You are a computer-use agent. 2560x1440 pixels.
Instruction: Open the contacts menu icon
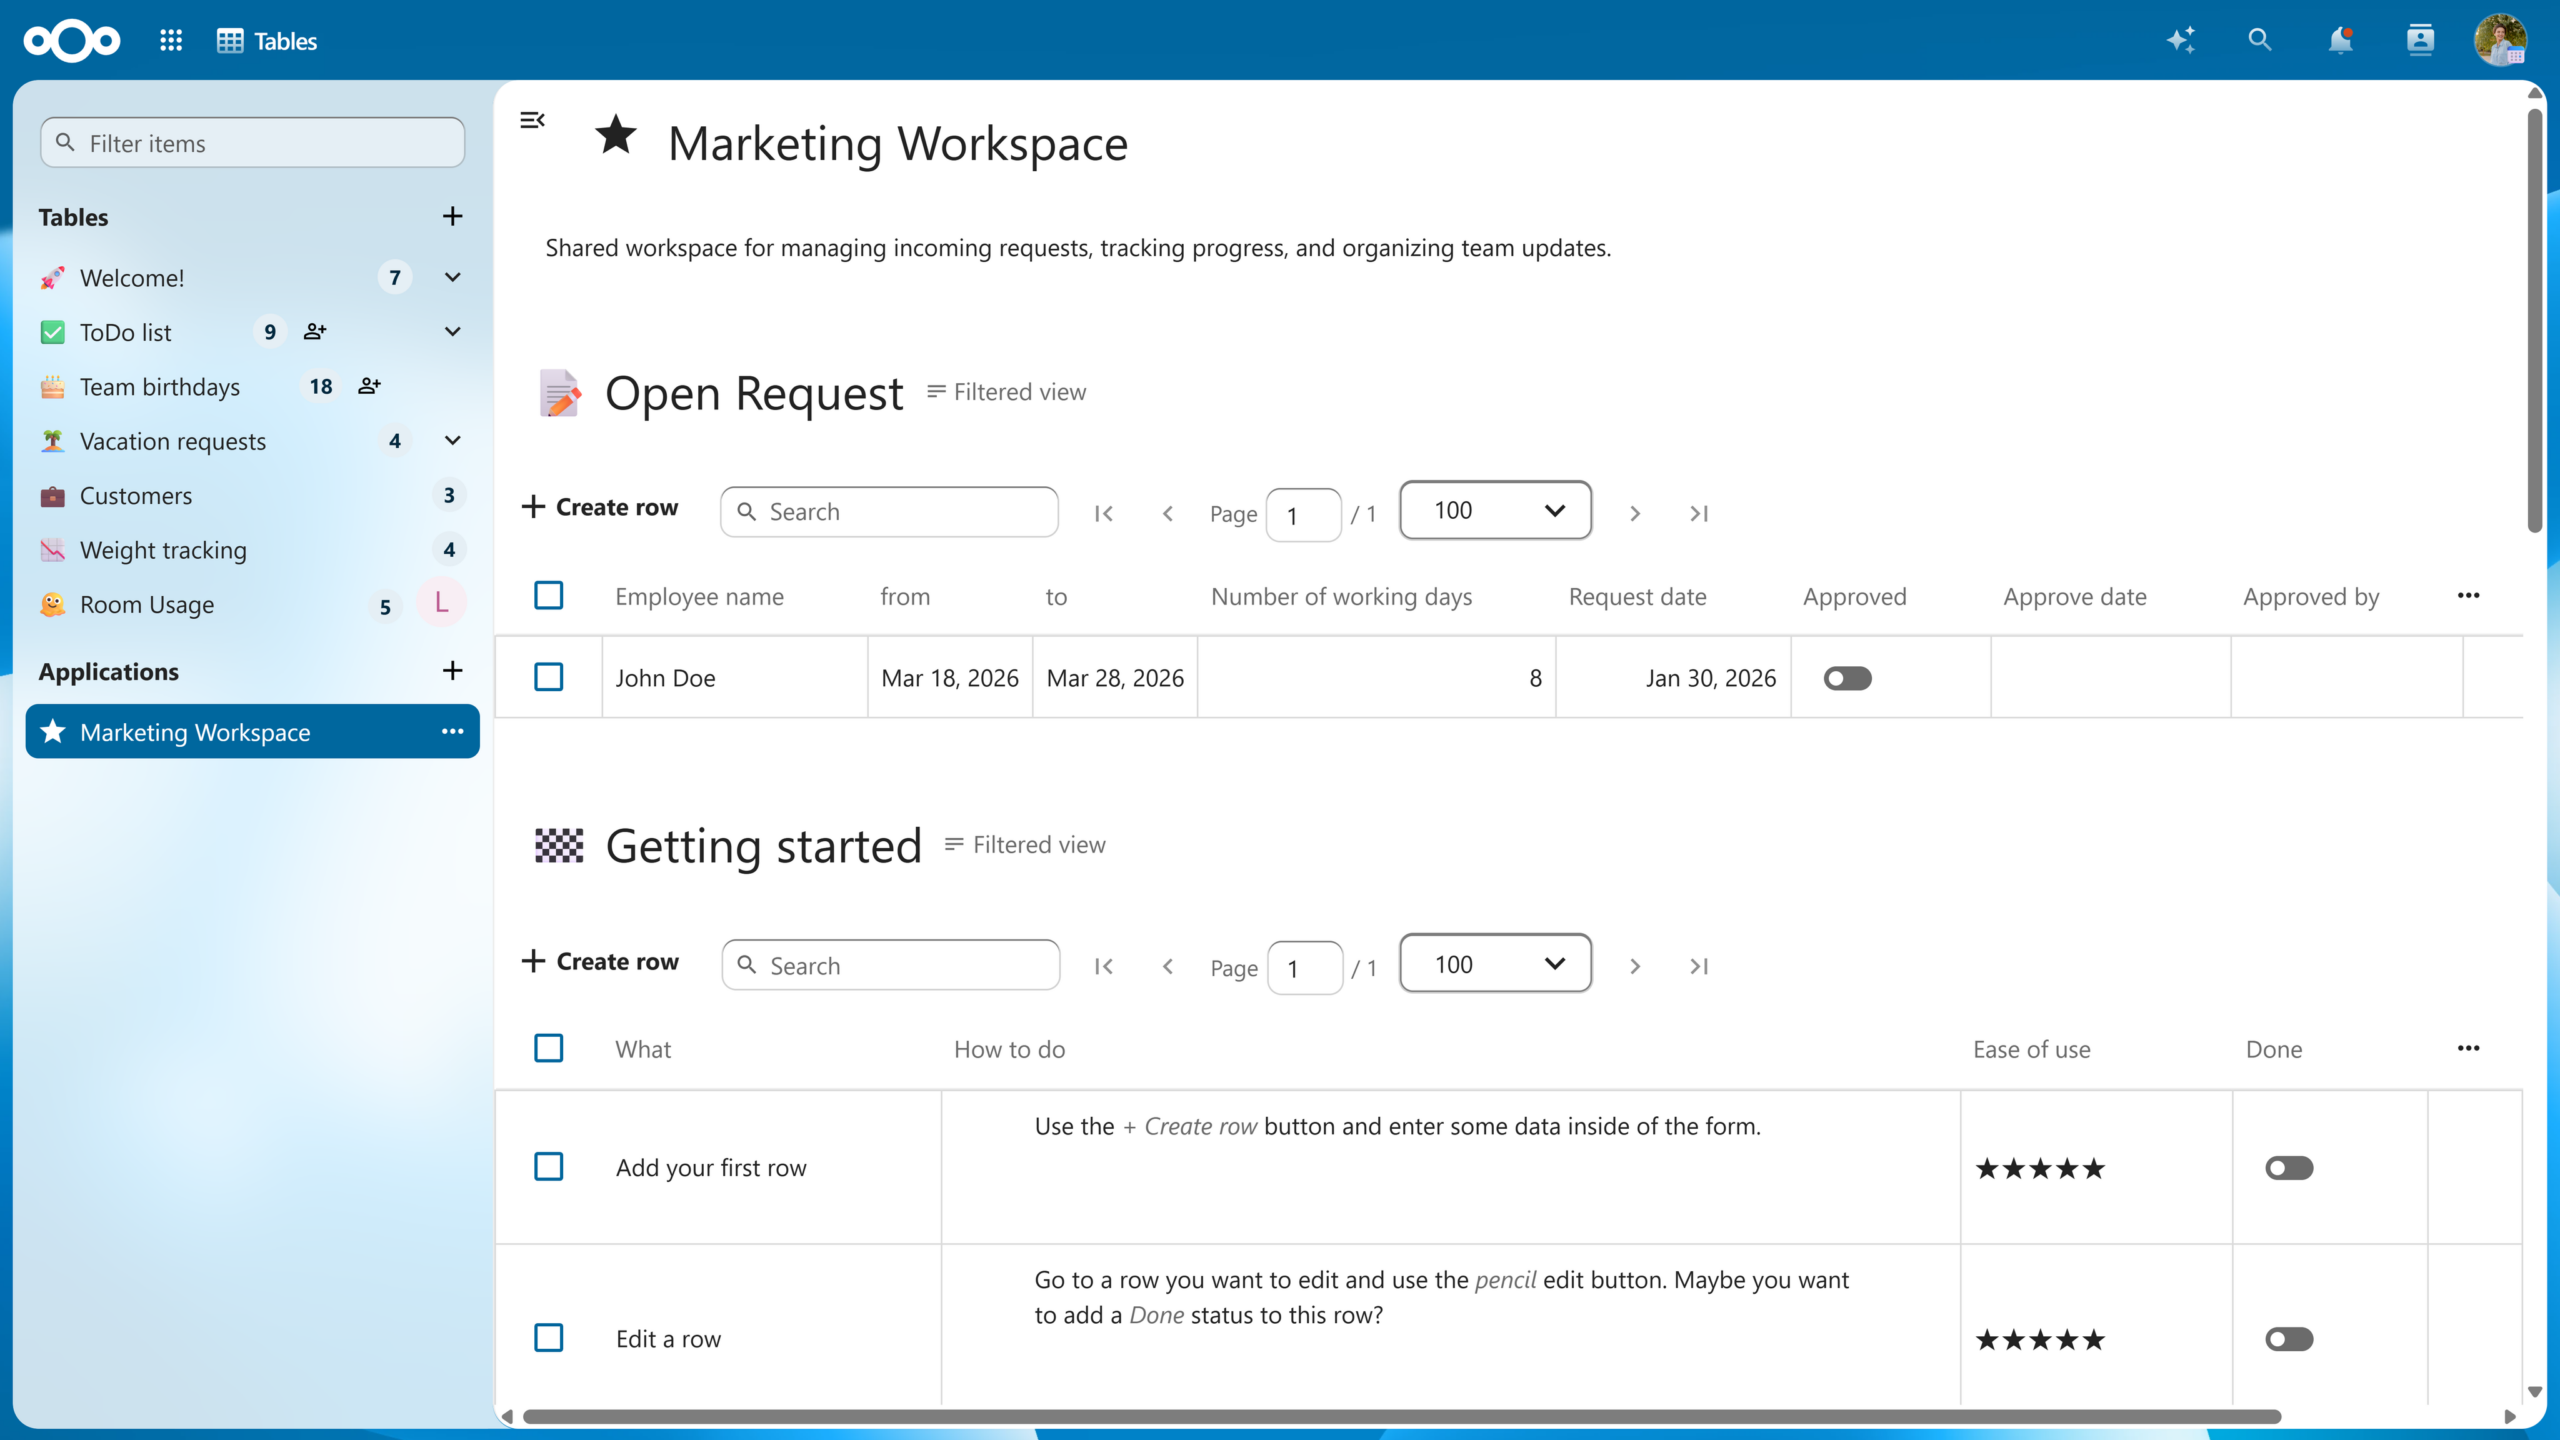pos(2420,40)
